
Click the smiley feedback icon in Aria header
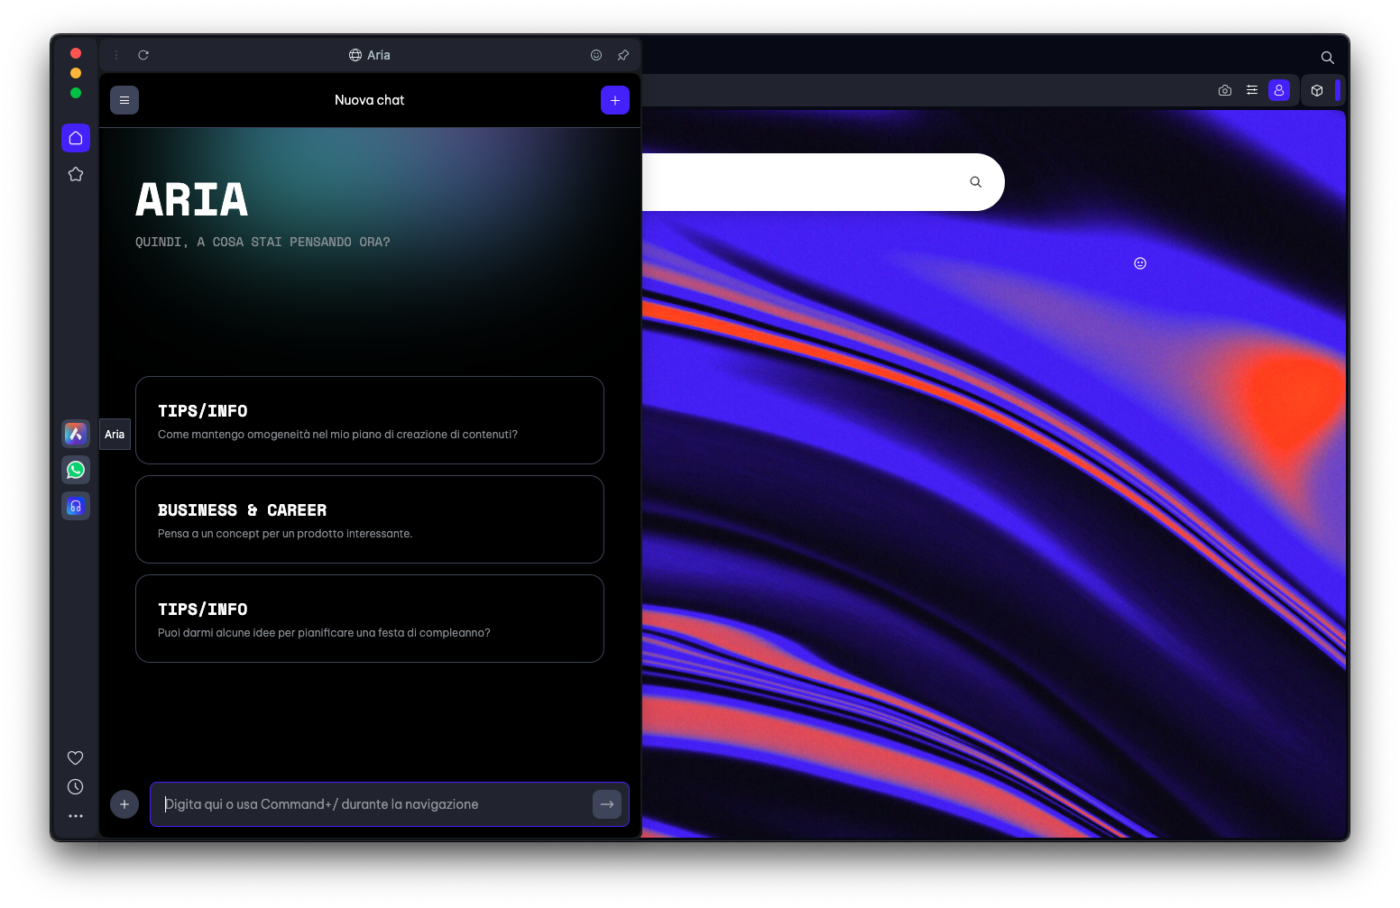596,55
